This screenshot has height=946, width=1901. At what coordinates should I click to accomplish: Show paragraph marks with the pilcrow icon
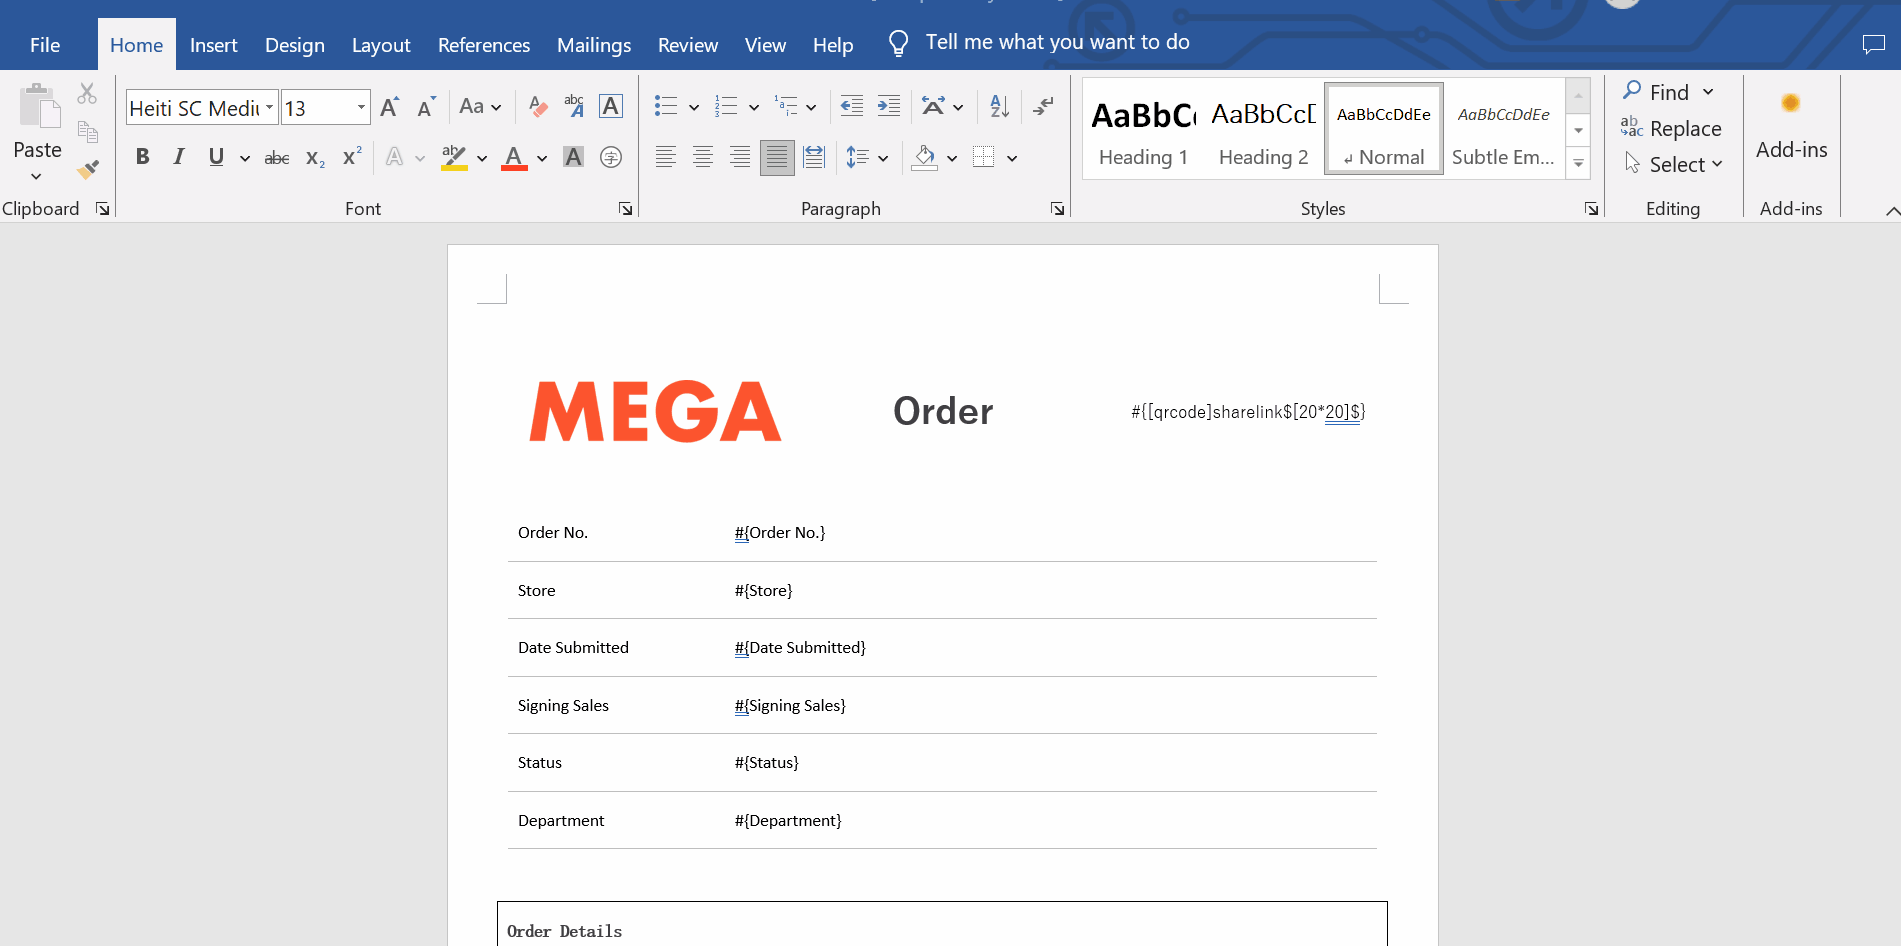point(1043,106)
